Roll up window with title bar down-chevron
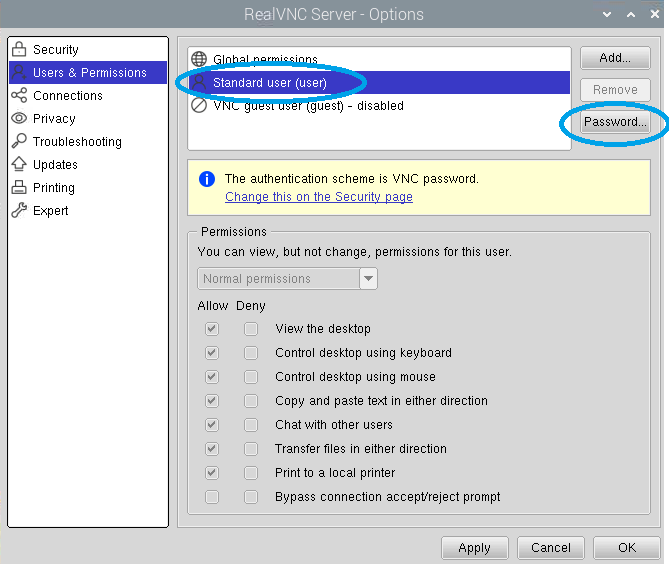 pyautogui.click(x=607, y=15)
